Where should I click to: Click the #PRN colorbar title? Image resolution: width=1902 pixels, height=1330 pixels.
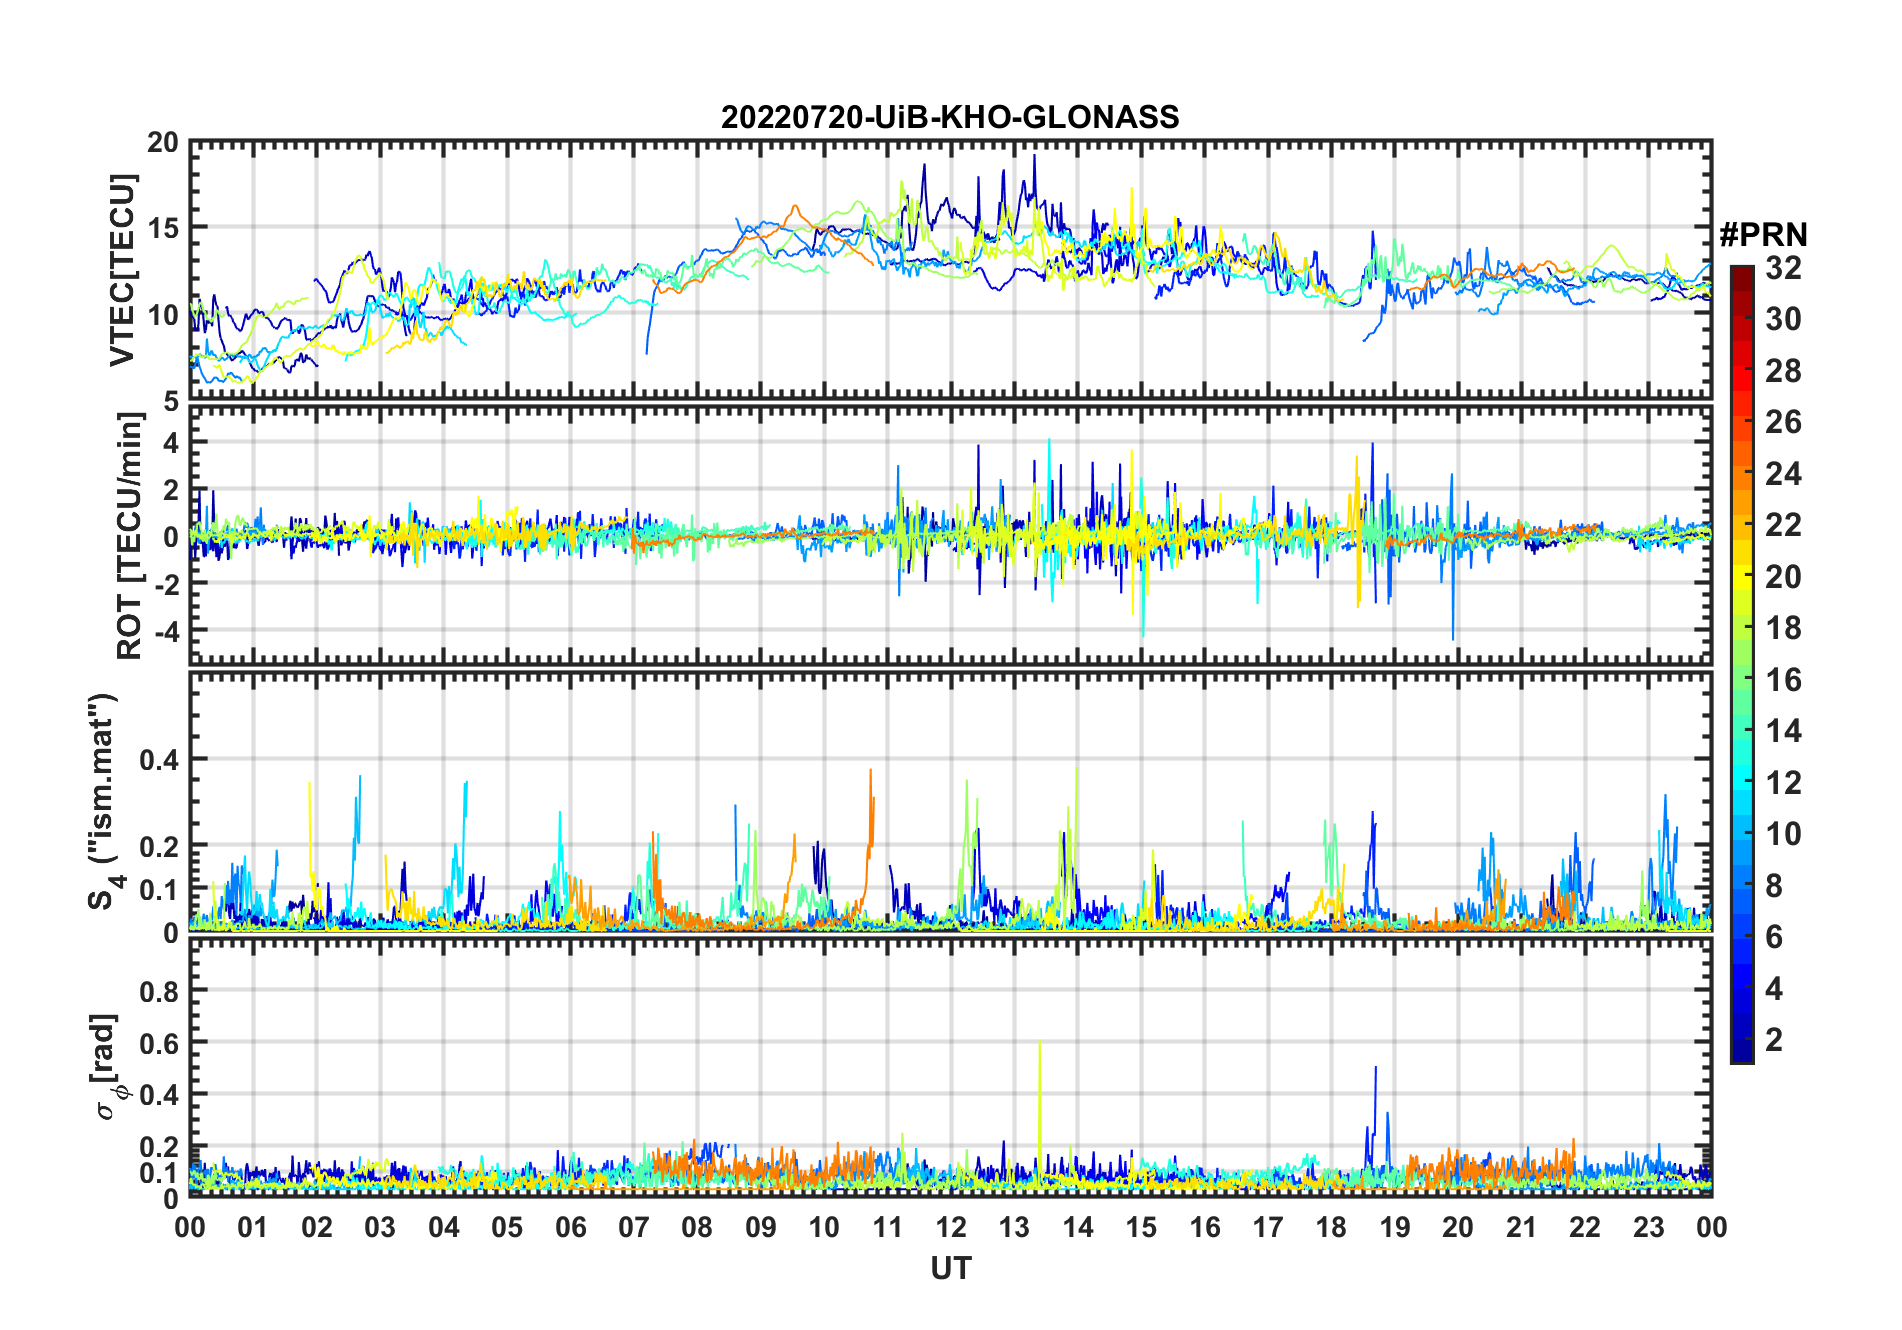[x=1763, y=235]
